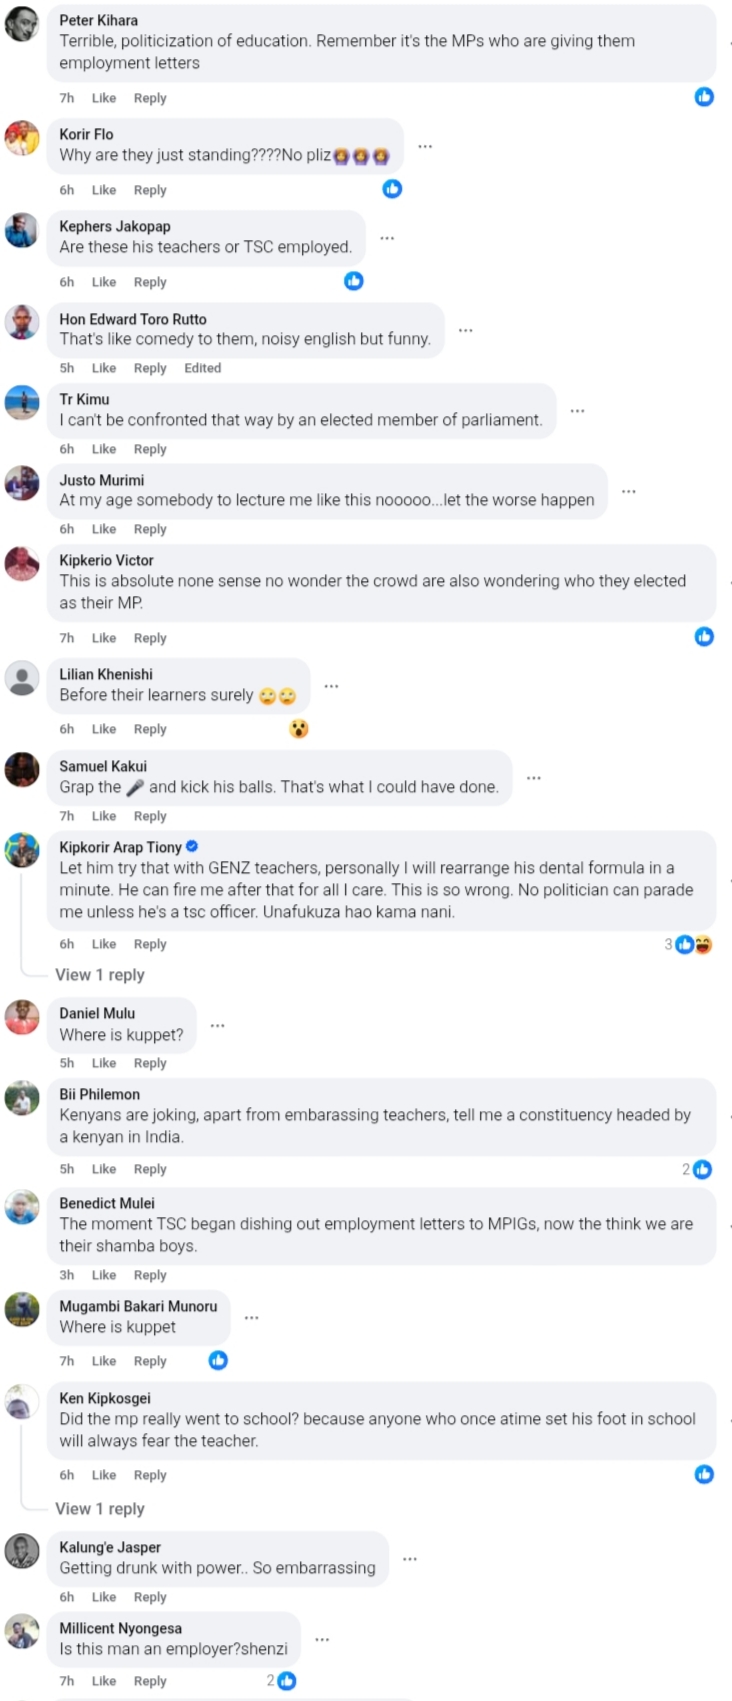732x1701 pixels.
Task: Reply to Millicent Nyongesa's comment
Action: [150, 1681]
